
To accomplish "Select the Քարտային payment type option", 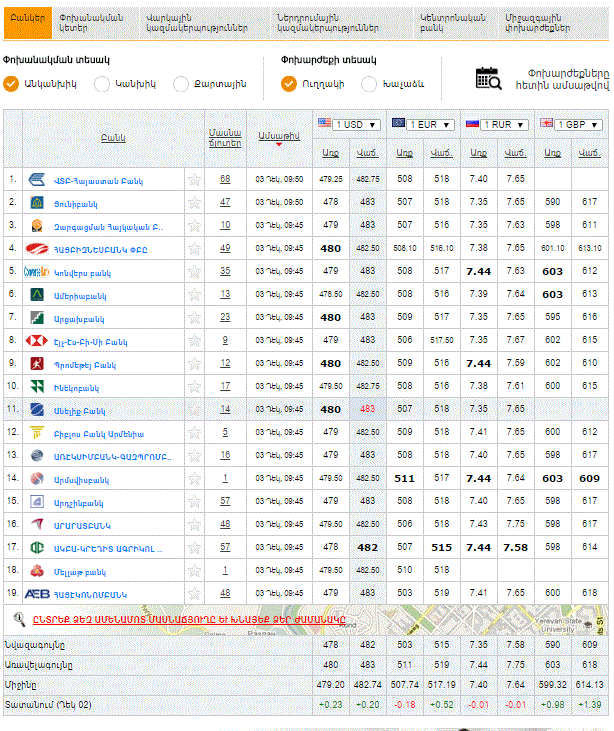I will point(181,84).
